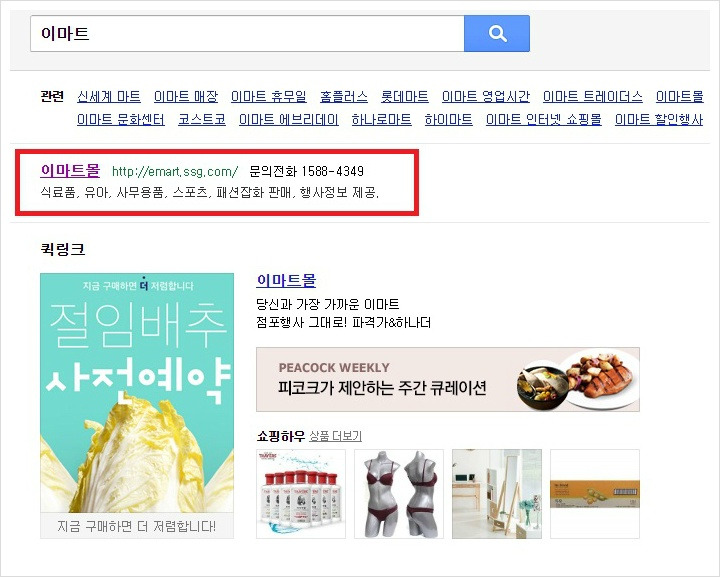Open the 이마트 할인행사 related link
This screenshot has height=577, width=720.
[x=659, y=120]
